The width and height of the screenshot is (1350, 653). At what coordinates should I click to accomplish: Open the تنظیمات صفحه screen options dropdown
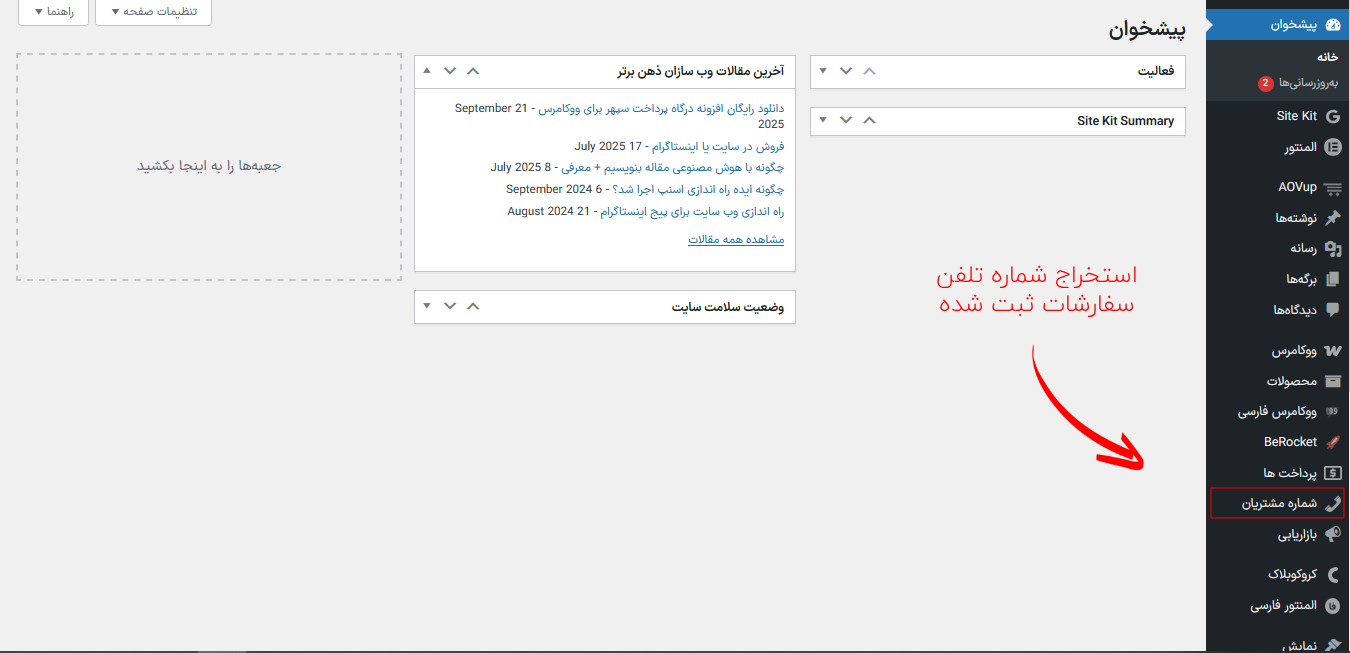(153, 12)
